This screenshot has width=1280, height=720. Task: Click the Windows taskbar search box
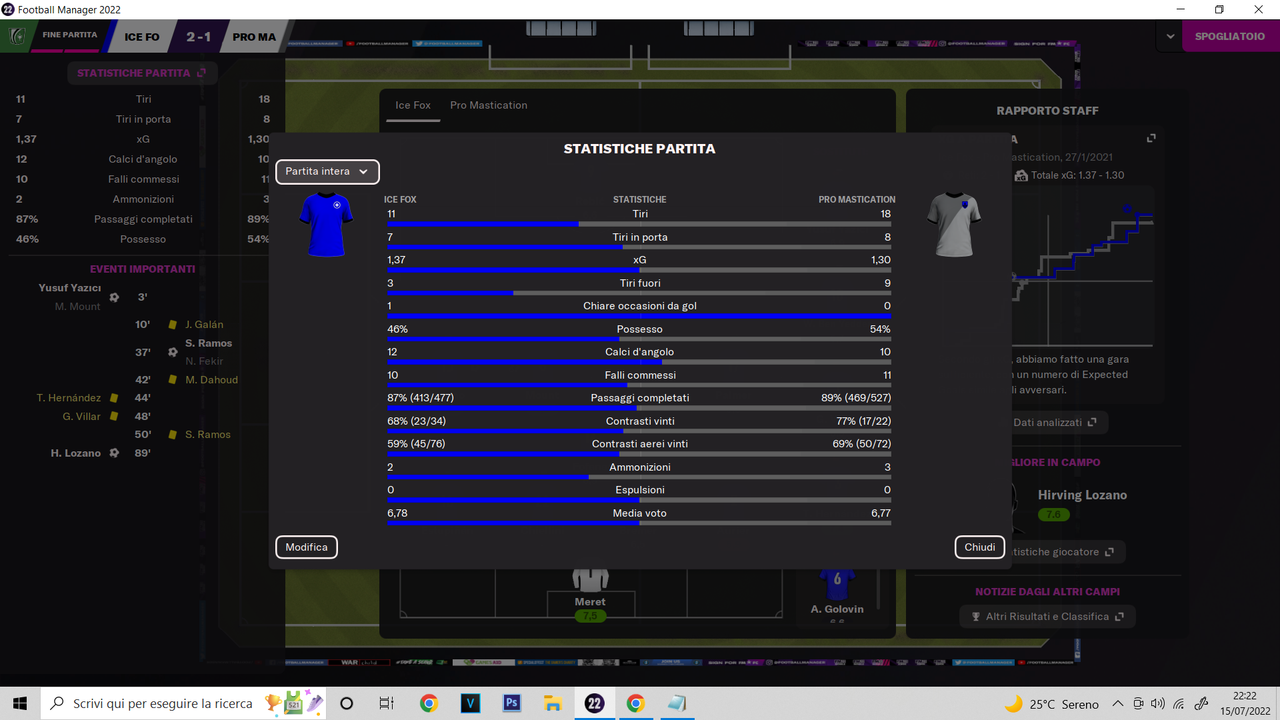[x=184, y=704]
